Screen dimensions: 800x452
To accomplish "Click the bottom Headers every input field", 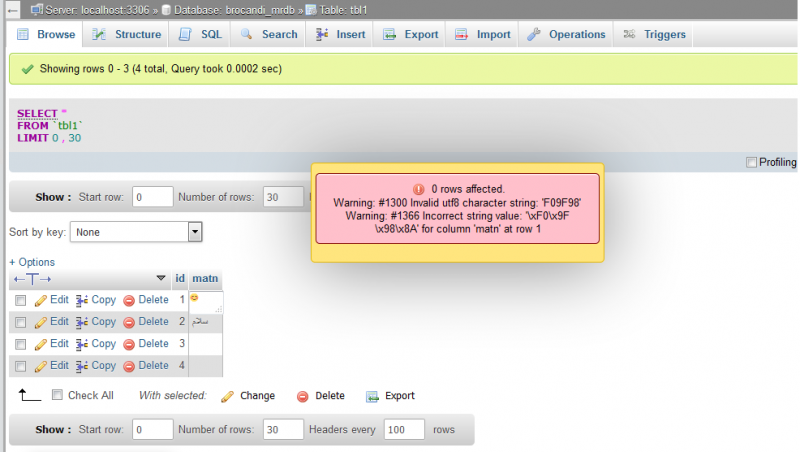I will [404, 429].
